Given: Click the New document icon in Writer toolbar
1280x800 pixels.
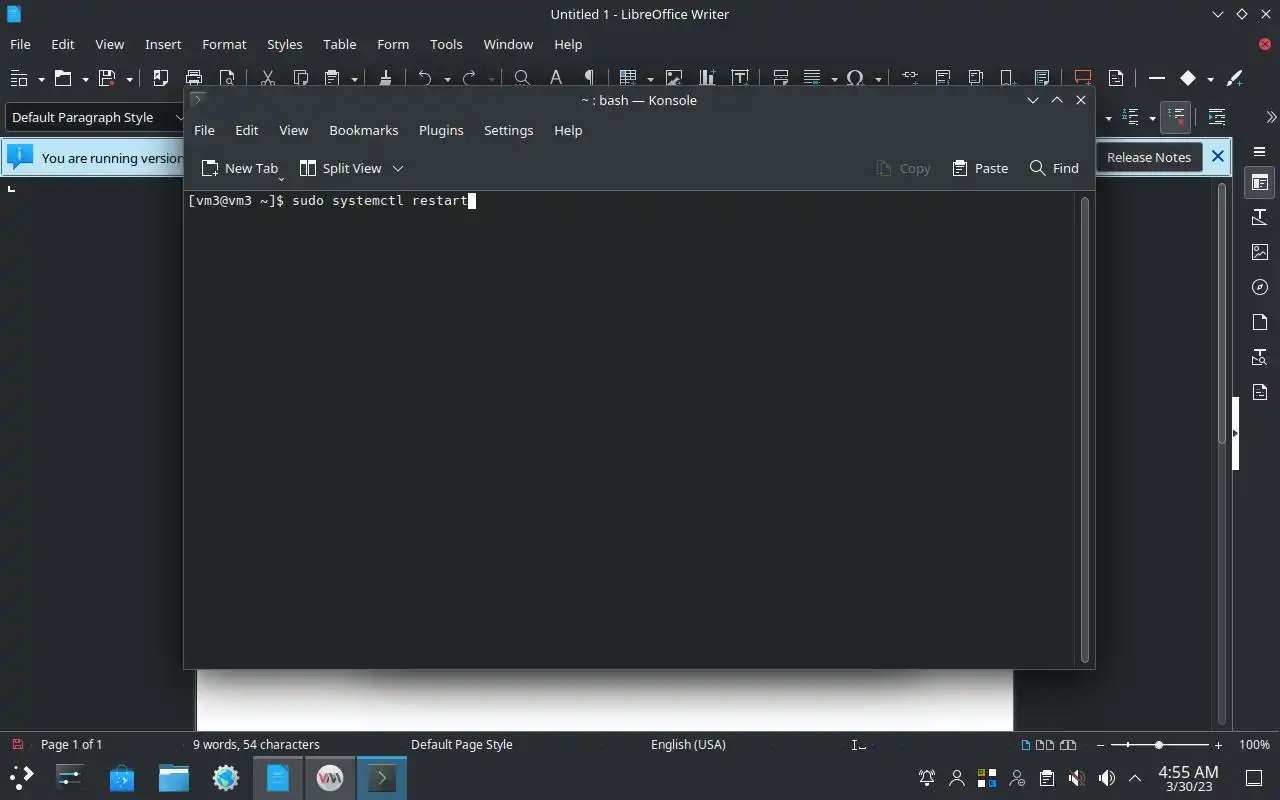Looking at the screenshot, I should click(19, 78).
